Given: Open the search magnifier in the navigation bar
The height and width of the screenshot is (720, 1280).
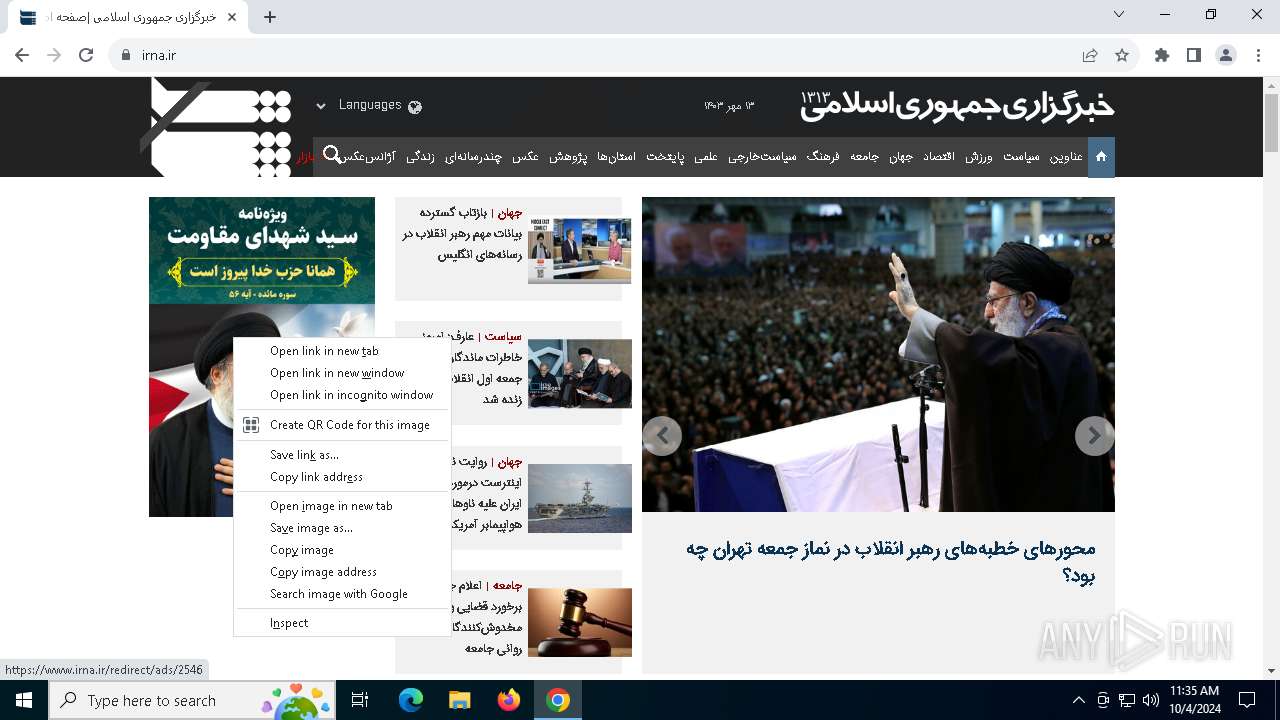Looking at the screenshot, I should (332, 155).
